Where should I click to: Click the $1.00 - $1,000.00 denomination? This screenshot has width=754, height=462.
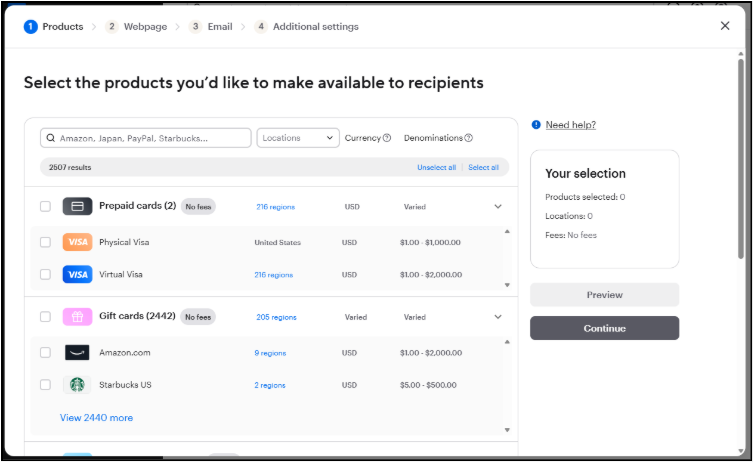point(430,242)
